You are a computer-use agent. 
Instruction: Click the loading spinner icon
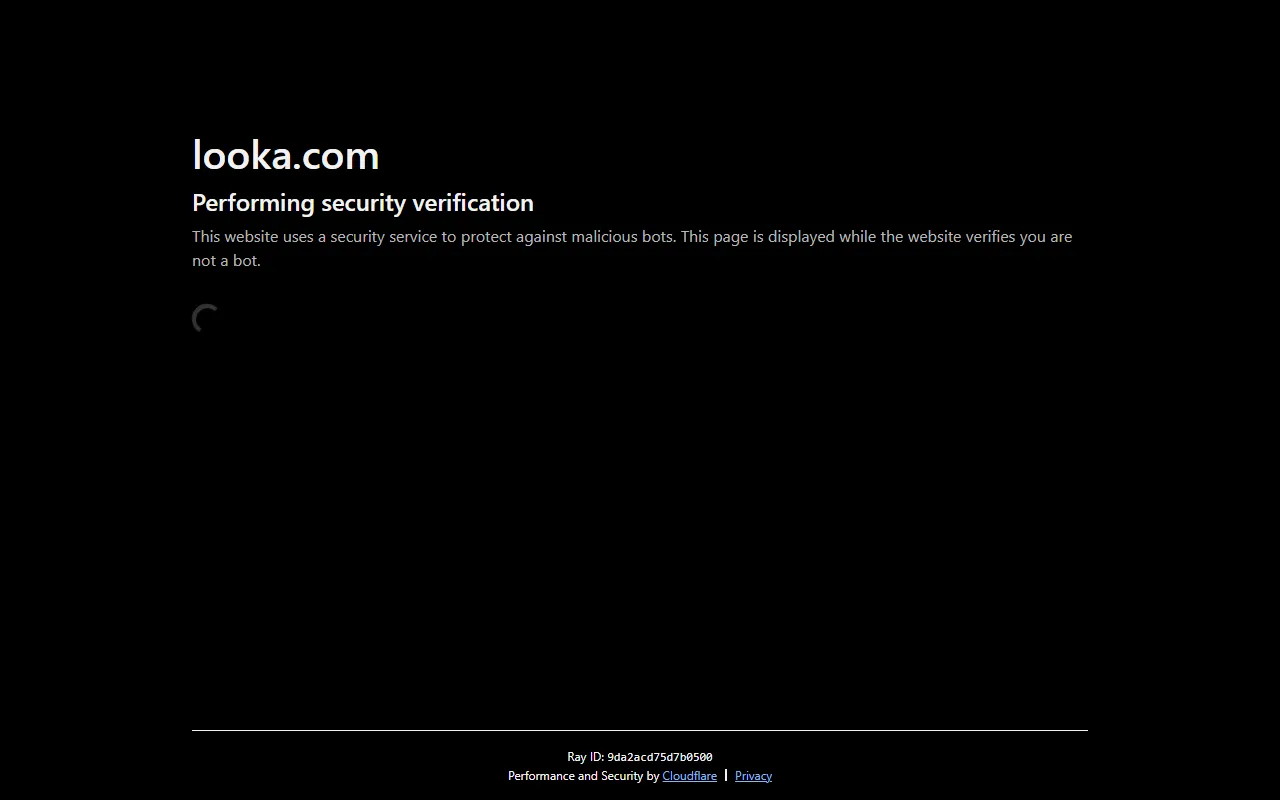pyautogui.click(x=206, y=319)
